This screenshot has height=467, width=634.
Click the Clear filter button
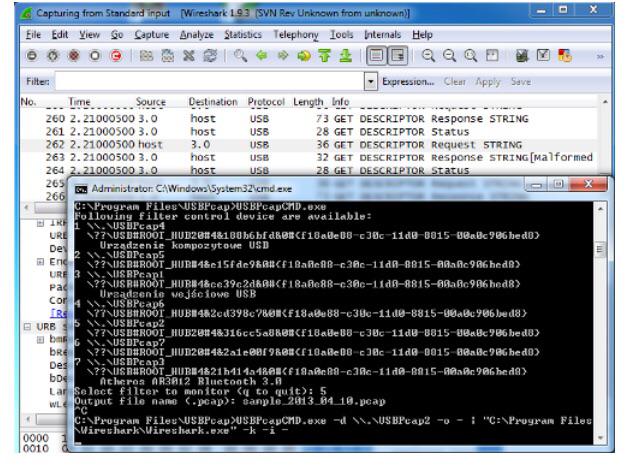click(455, 82)
